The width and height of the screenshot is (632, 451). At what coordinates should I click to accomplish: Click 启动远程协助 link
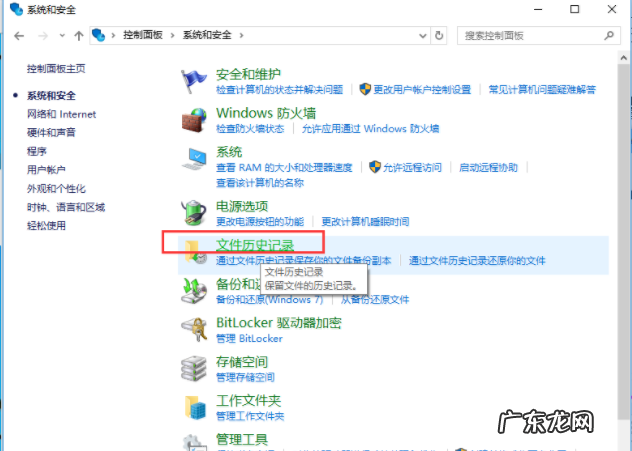pos(488,167)
